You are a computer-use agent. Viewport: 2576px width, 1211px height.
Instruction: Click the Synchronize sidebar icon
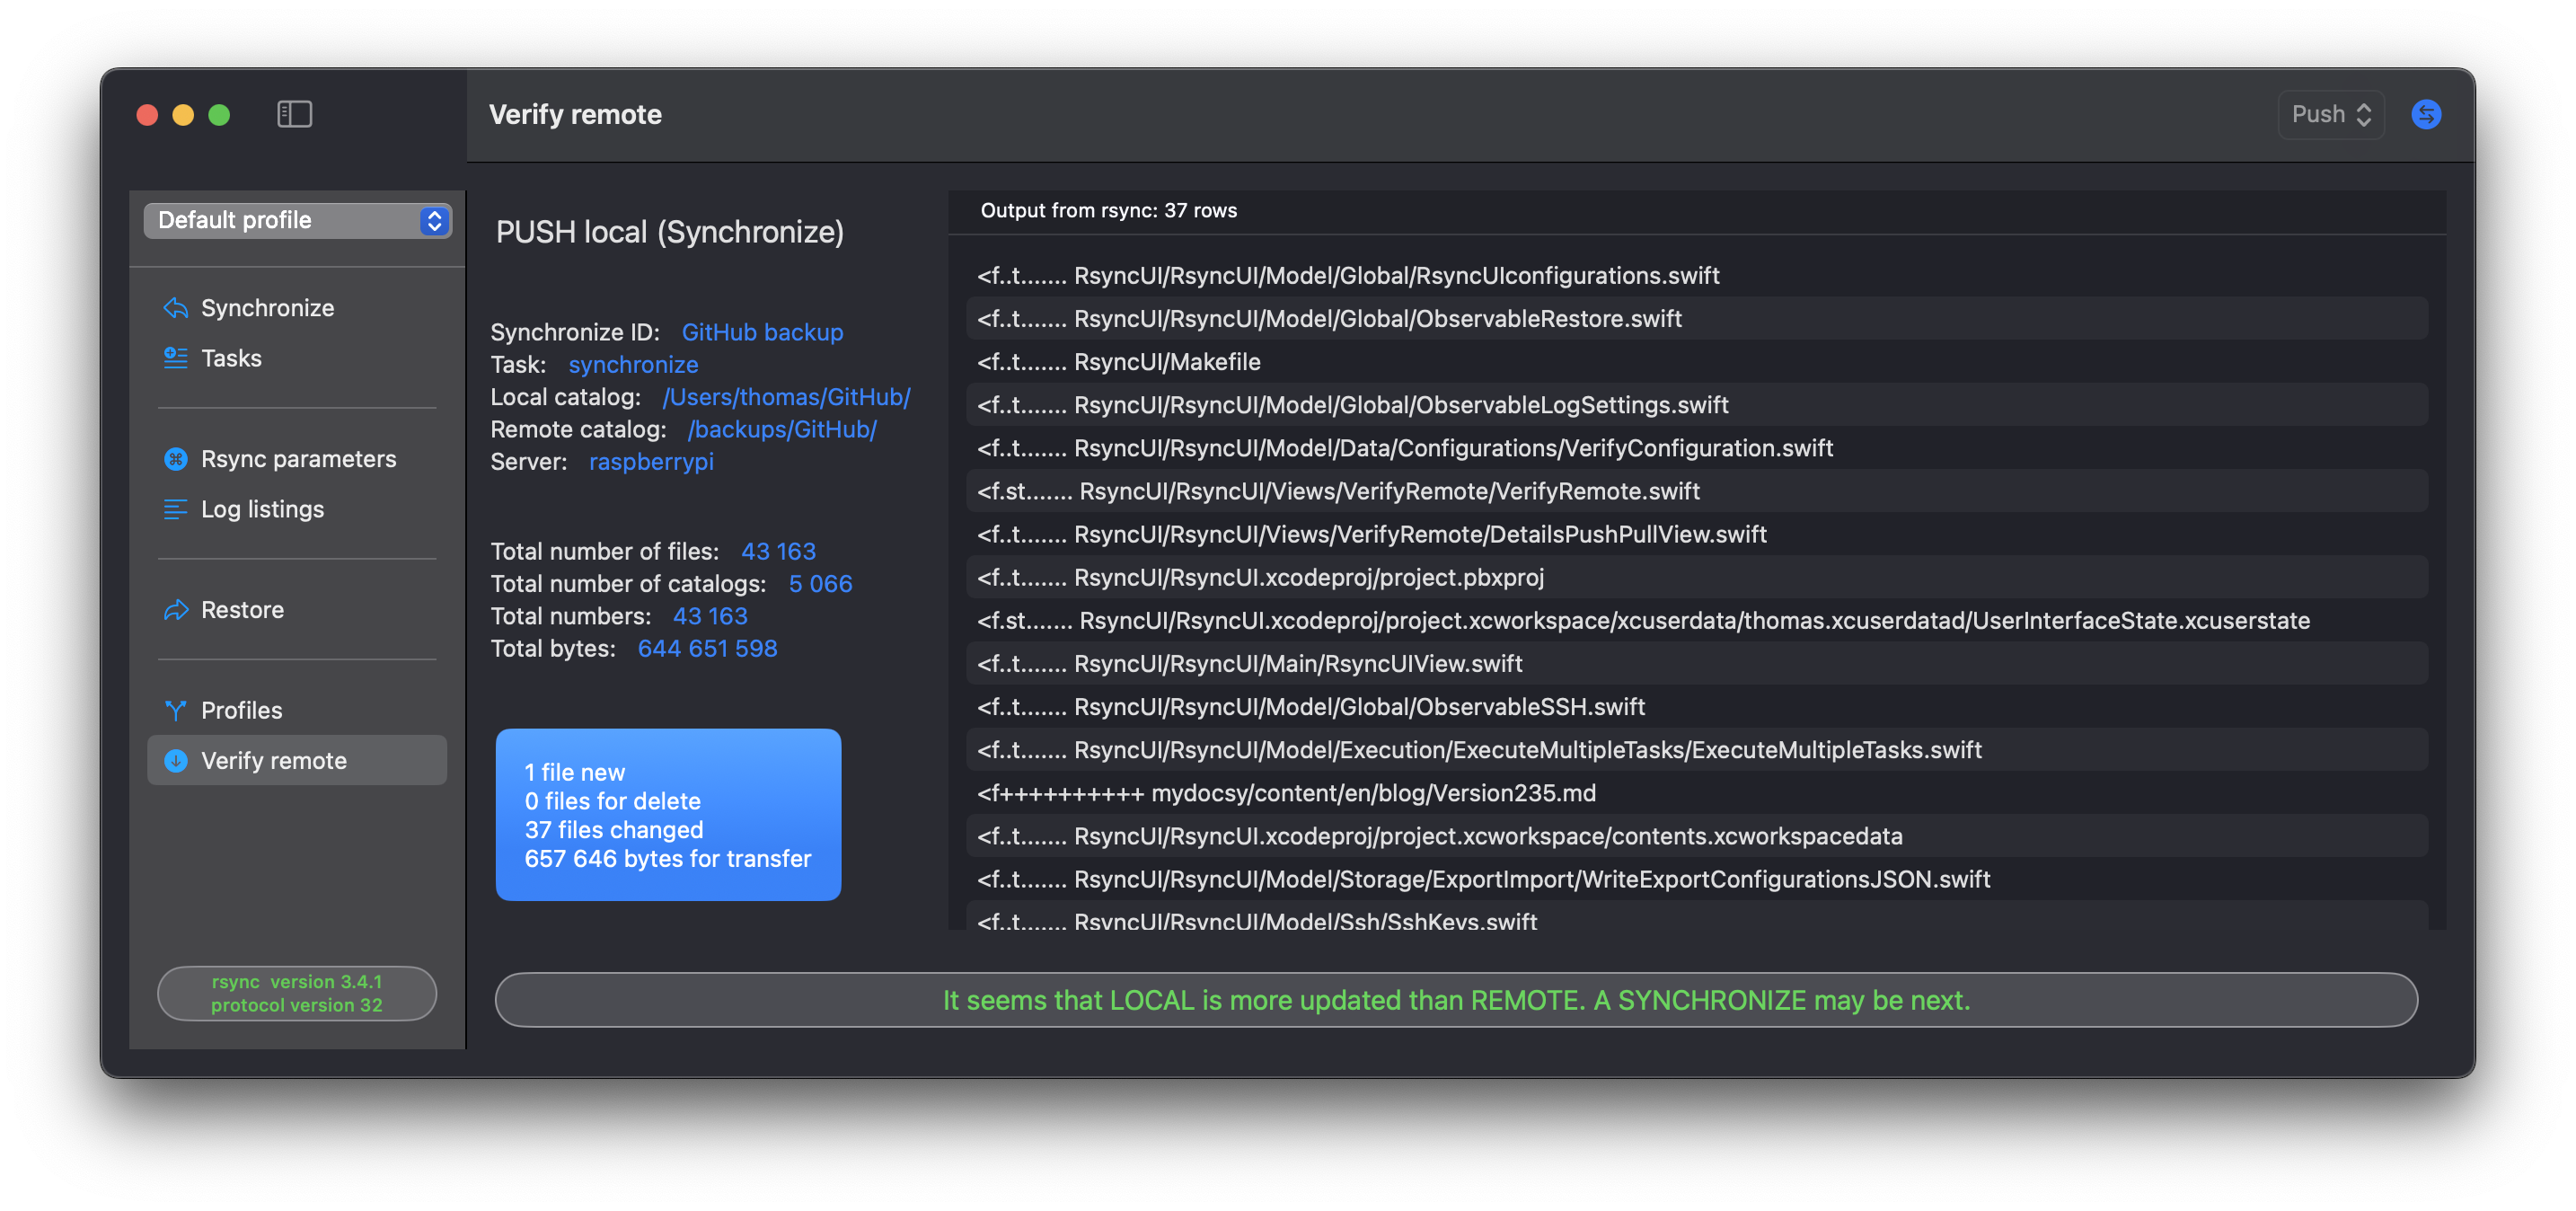click(176, 308)
